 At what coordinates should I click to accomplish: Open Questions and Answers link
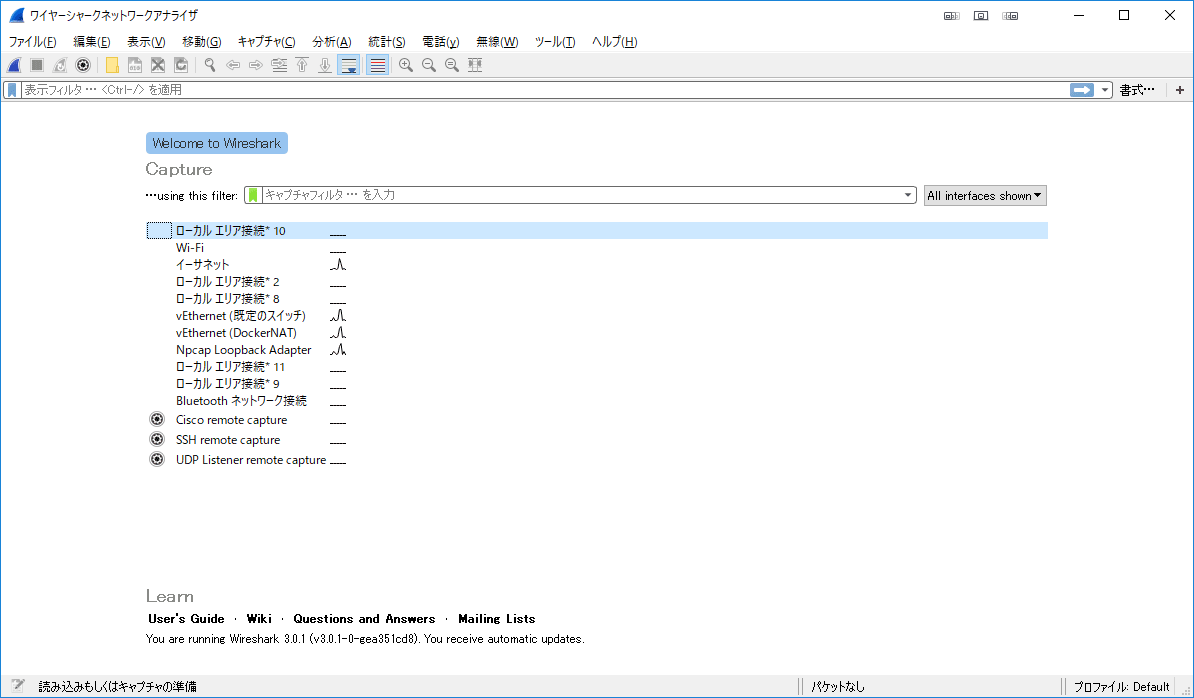pos(364,619)
